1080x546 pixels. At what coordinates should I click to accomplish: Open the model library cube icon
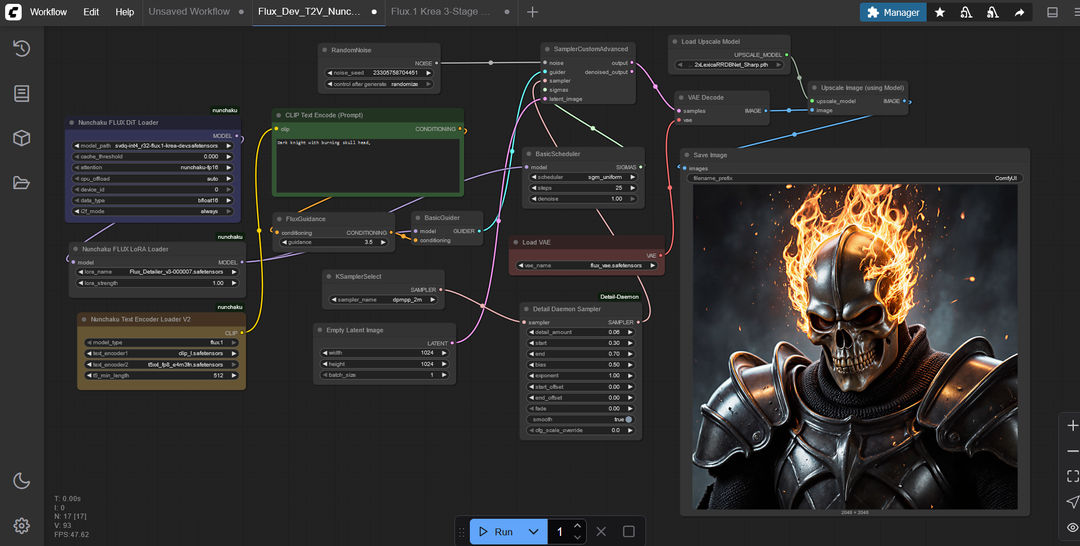pos(21,138)
